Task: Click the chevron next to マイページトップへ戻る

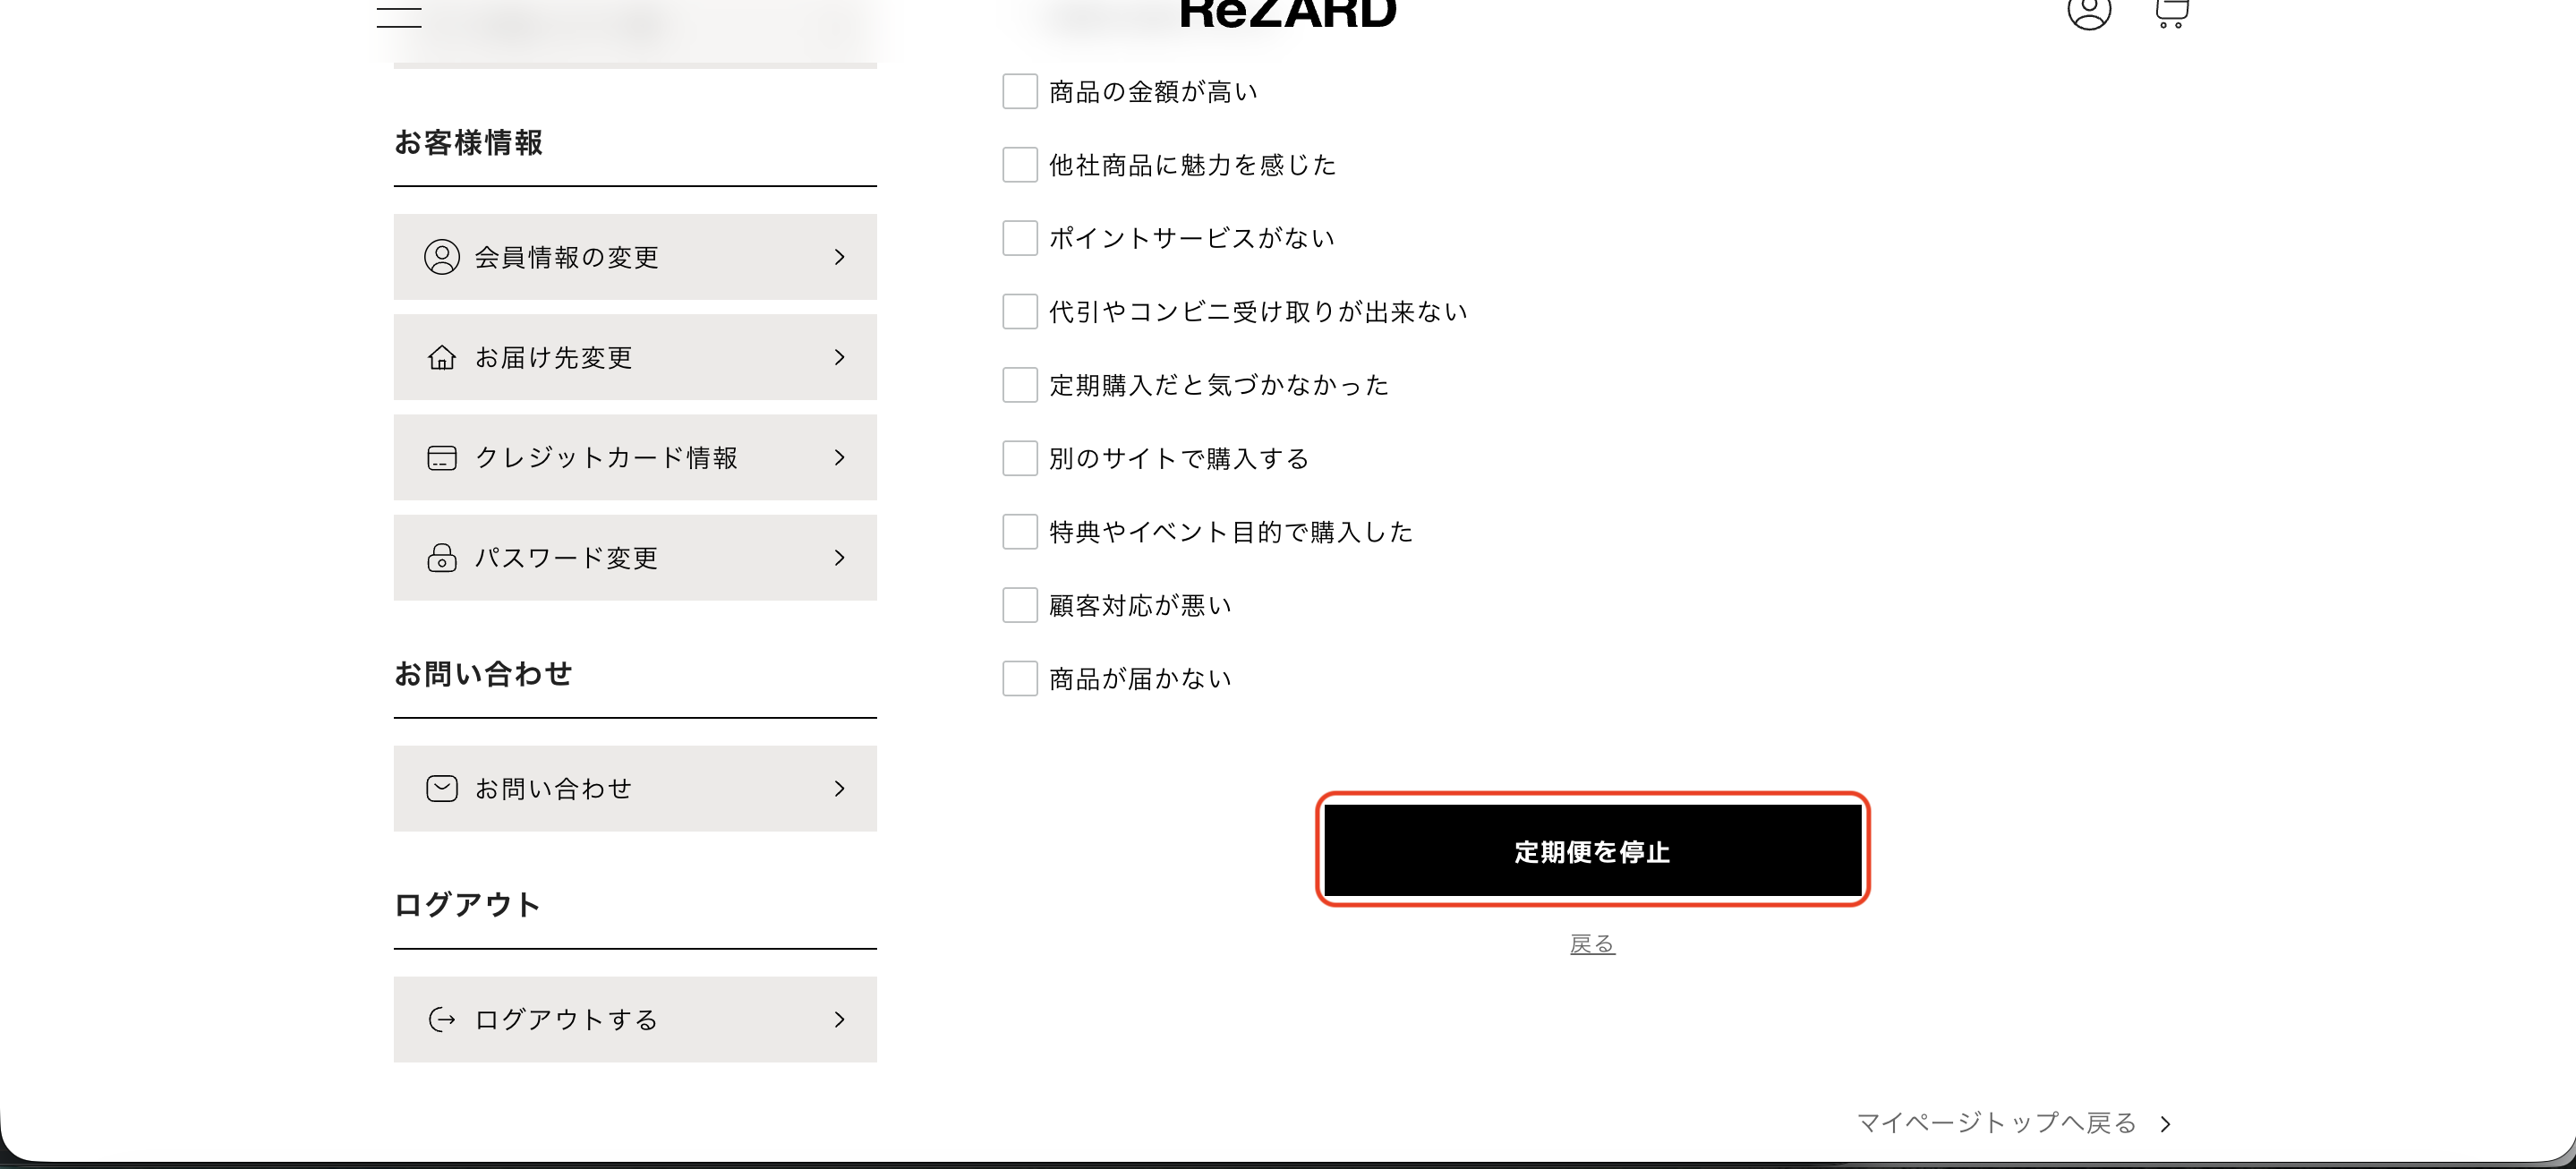Action: pos(2165,1124)
